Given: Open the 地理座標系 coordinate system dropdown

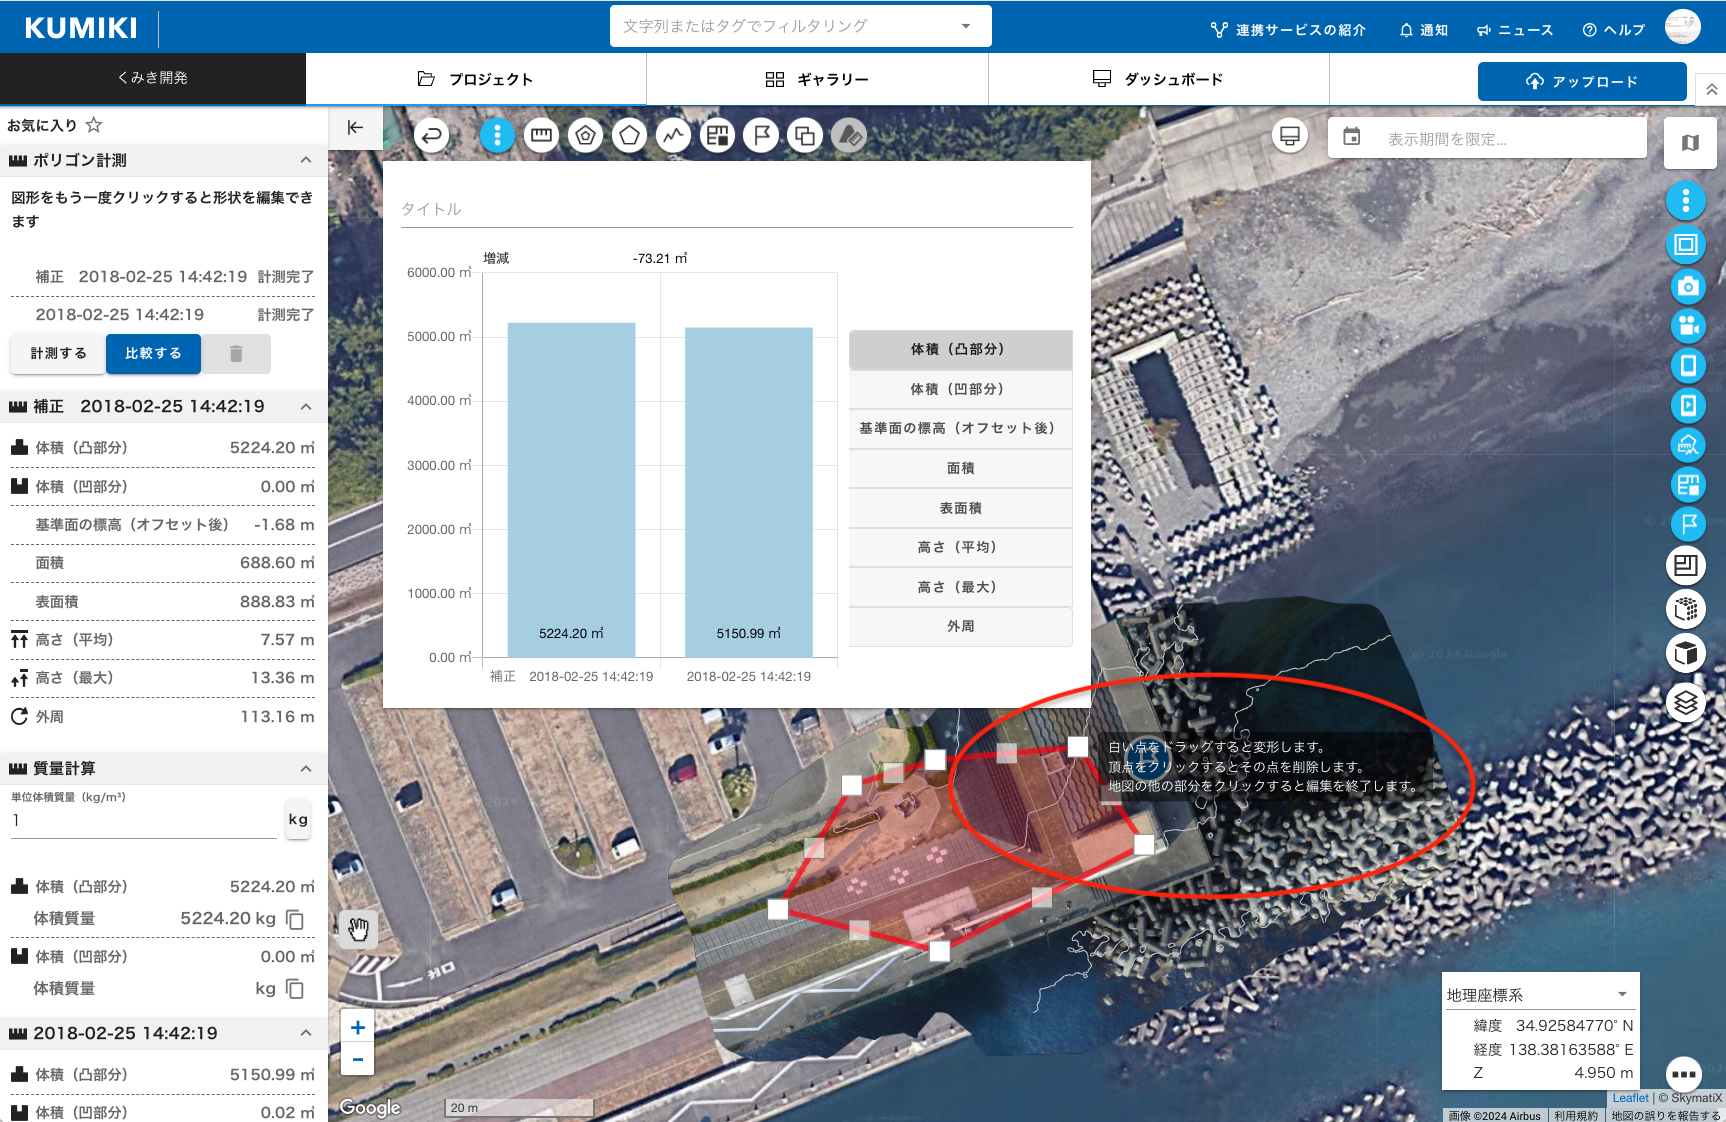Looking at the screenshot, I should tap(1622, 995).
